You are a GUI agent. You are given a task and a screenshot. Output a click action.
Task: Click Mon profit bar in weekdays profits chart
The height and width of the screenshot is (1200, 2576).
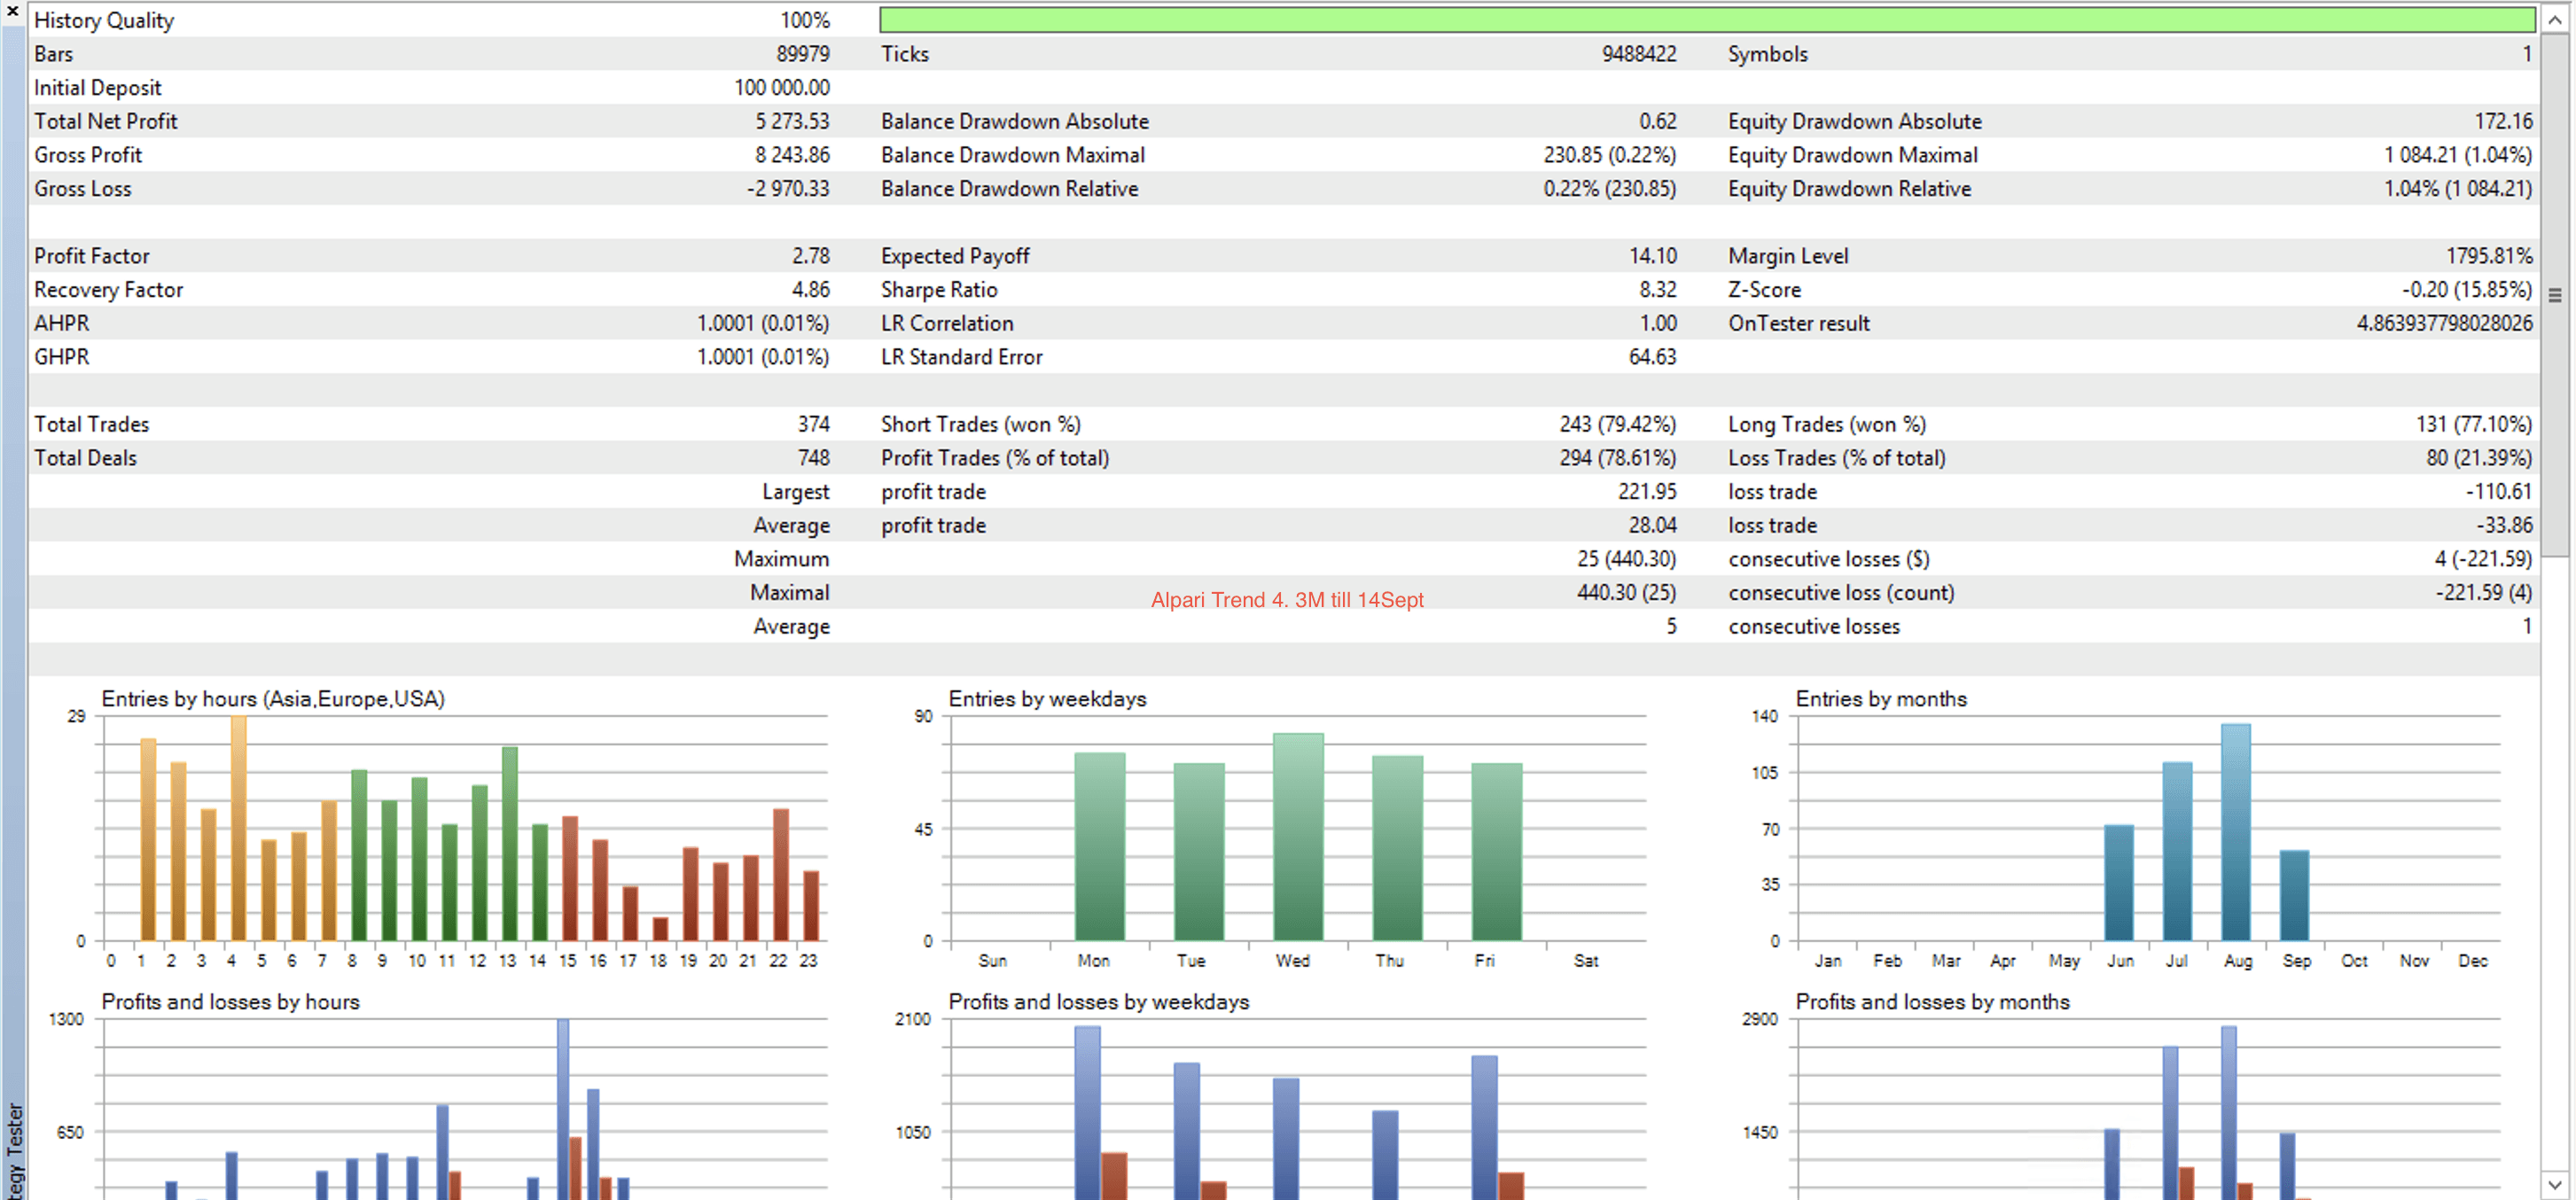coord(1087,1110)
